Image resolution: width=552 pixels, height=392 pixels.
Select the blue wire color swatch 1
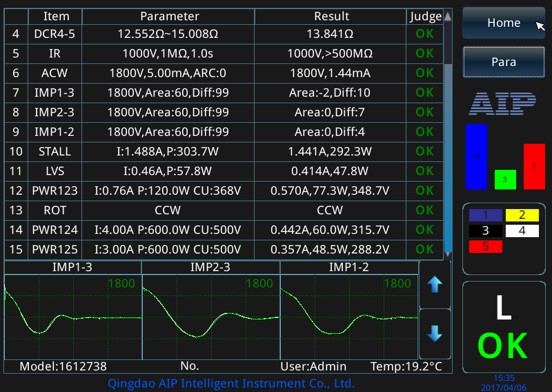click(x=485, y=215)
